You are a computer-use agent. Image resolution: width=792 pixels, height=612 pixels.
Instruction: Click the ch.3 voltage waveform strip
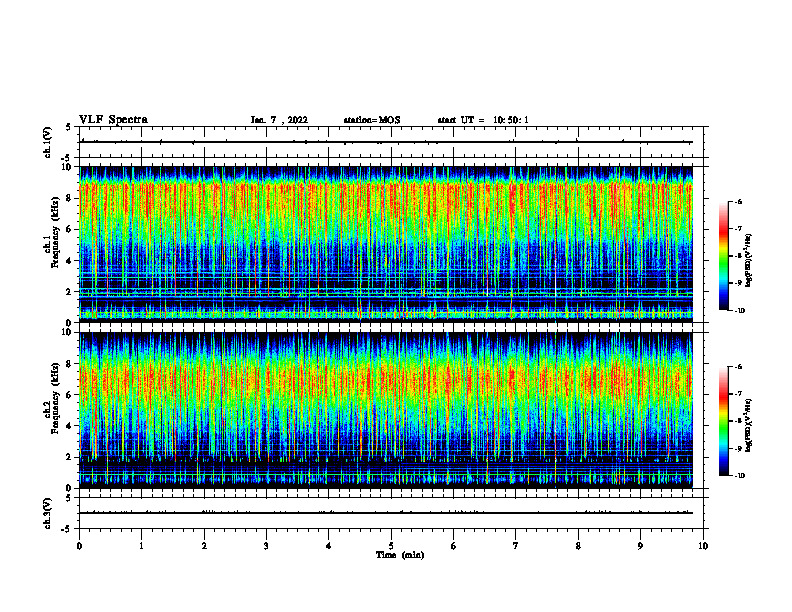click(x=391, y=513)
